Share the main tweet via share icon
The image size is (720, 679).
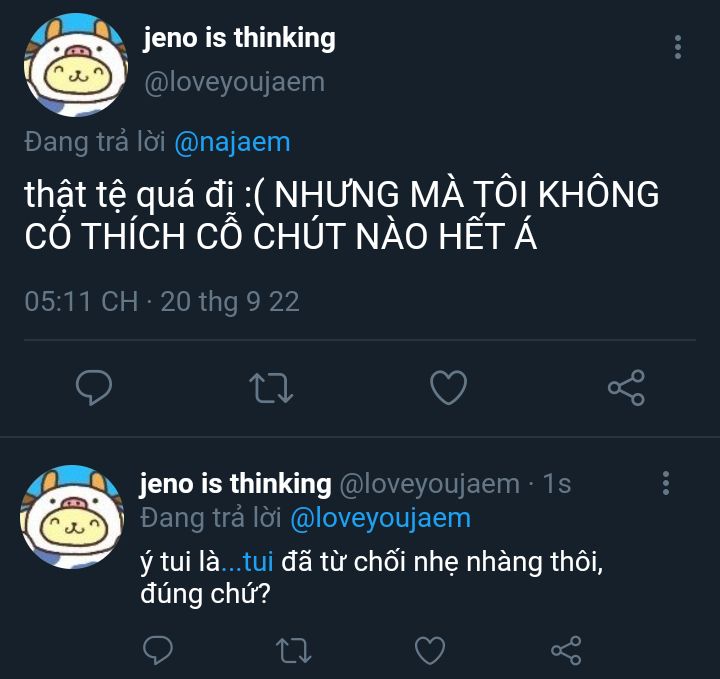click(626, 388)
